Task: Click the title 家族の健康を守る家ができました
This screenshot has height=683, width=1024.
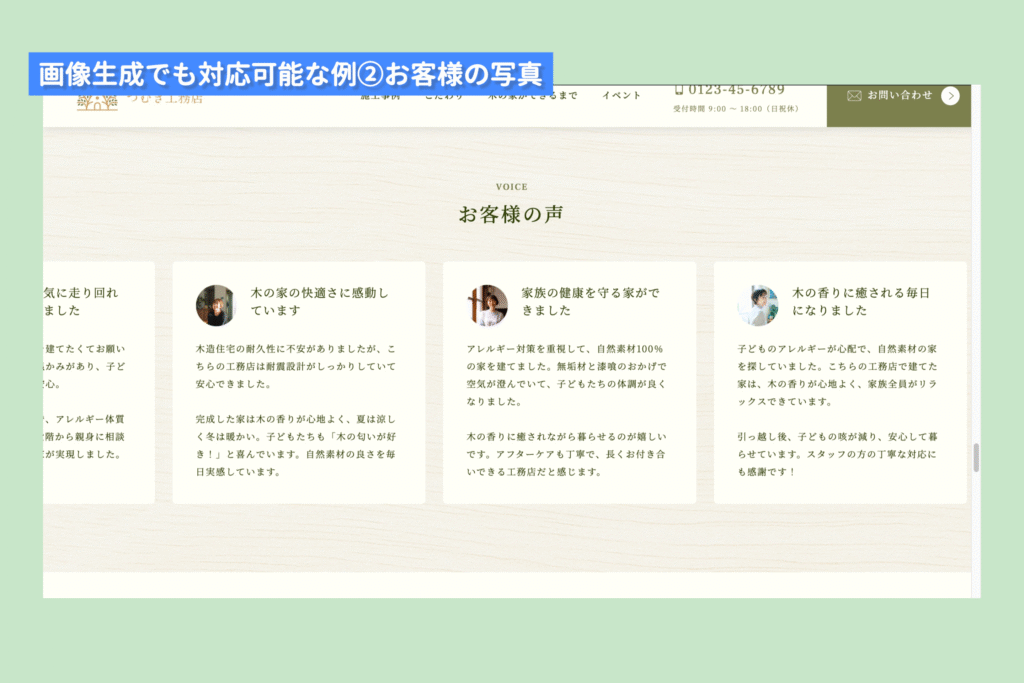Action: pos(590,302)
